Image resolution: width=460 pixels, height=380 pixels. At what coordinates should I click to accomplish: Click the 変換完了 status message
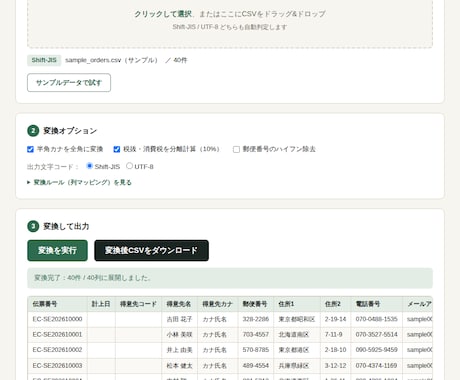click(x=230, y=278)
